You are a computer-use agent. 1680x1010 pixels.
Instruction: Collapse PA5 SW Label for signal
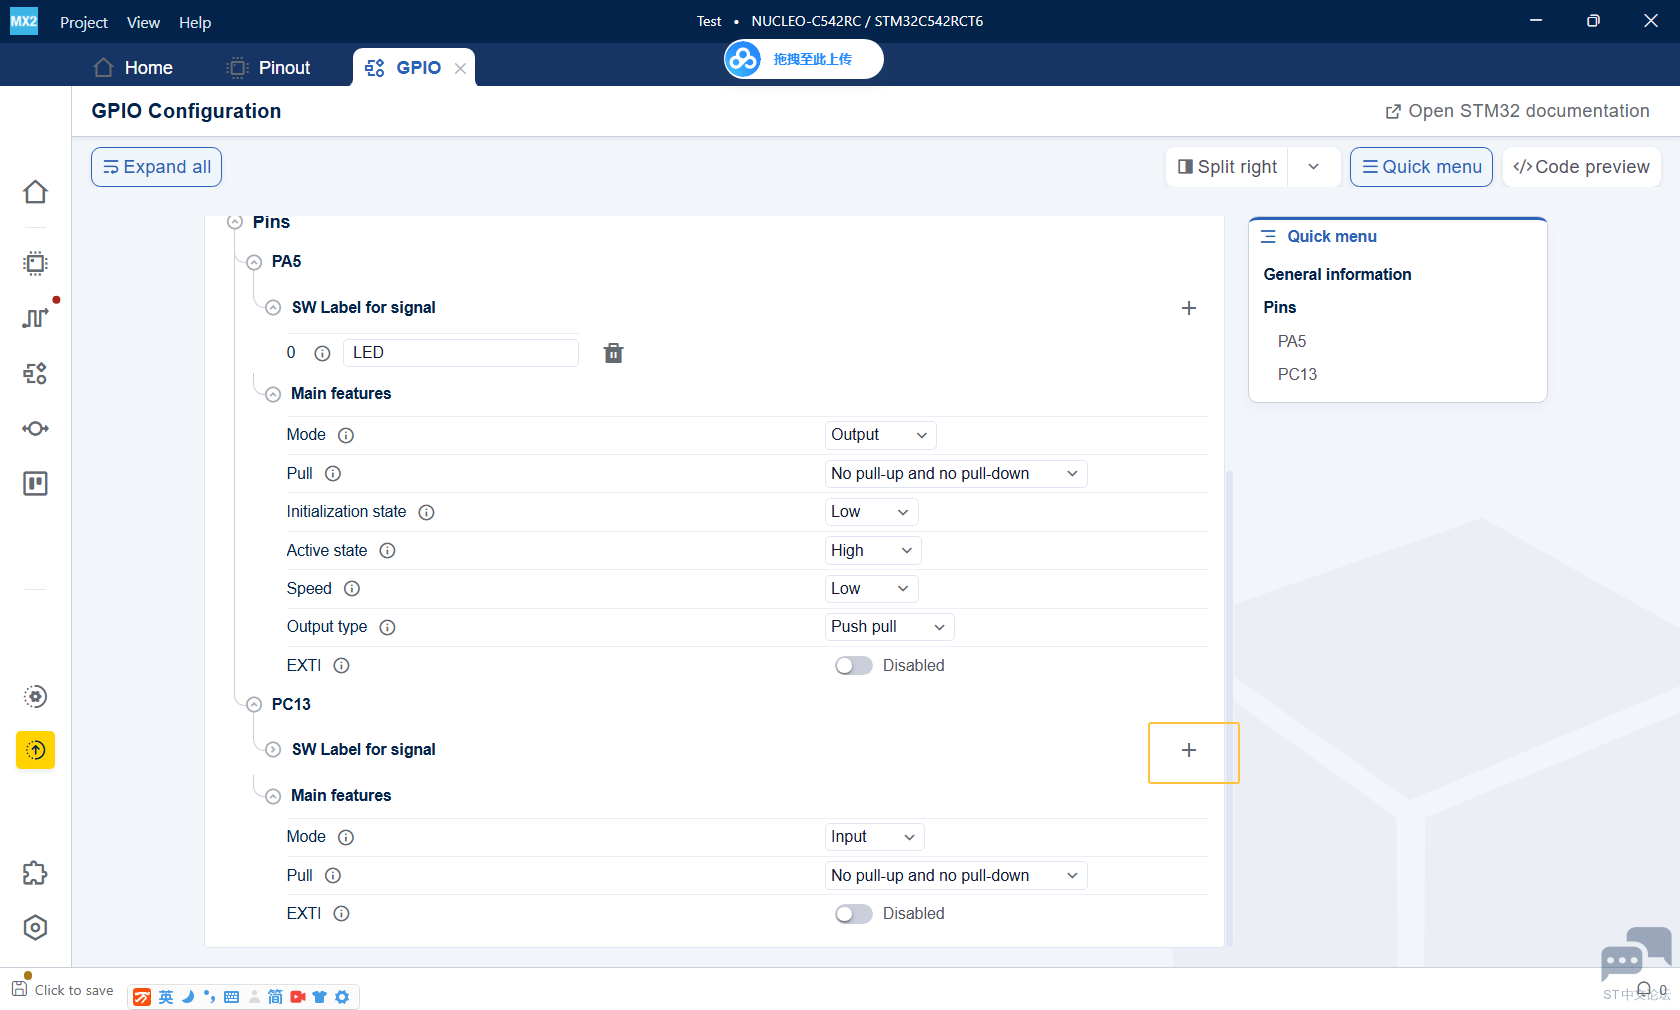(x=273, y=308)
